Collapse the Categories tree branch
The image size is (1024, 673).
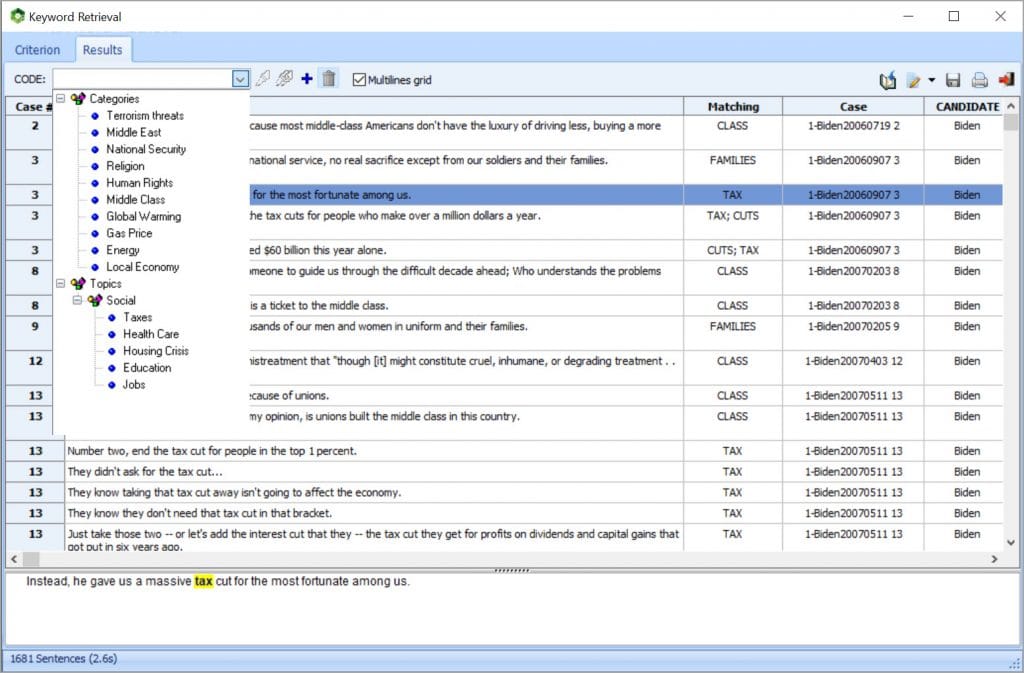click(x=62, y=99)
